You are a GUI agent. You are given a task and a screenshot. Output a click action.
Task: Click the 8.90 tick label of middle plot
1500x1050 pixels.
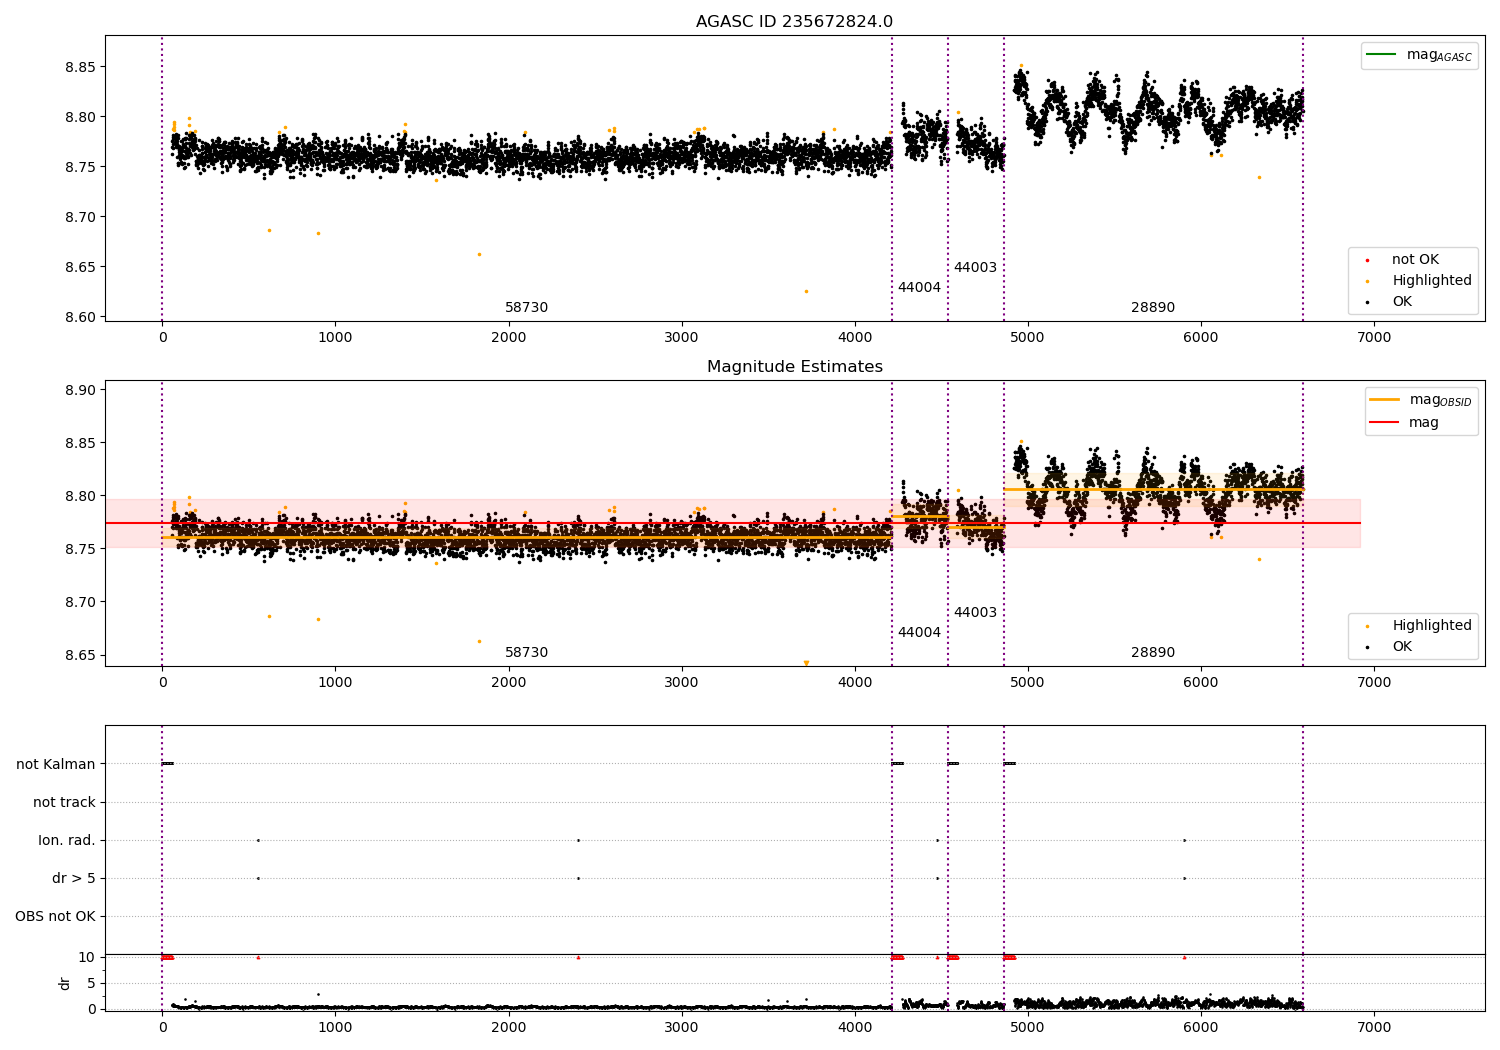(79, 391)
